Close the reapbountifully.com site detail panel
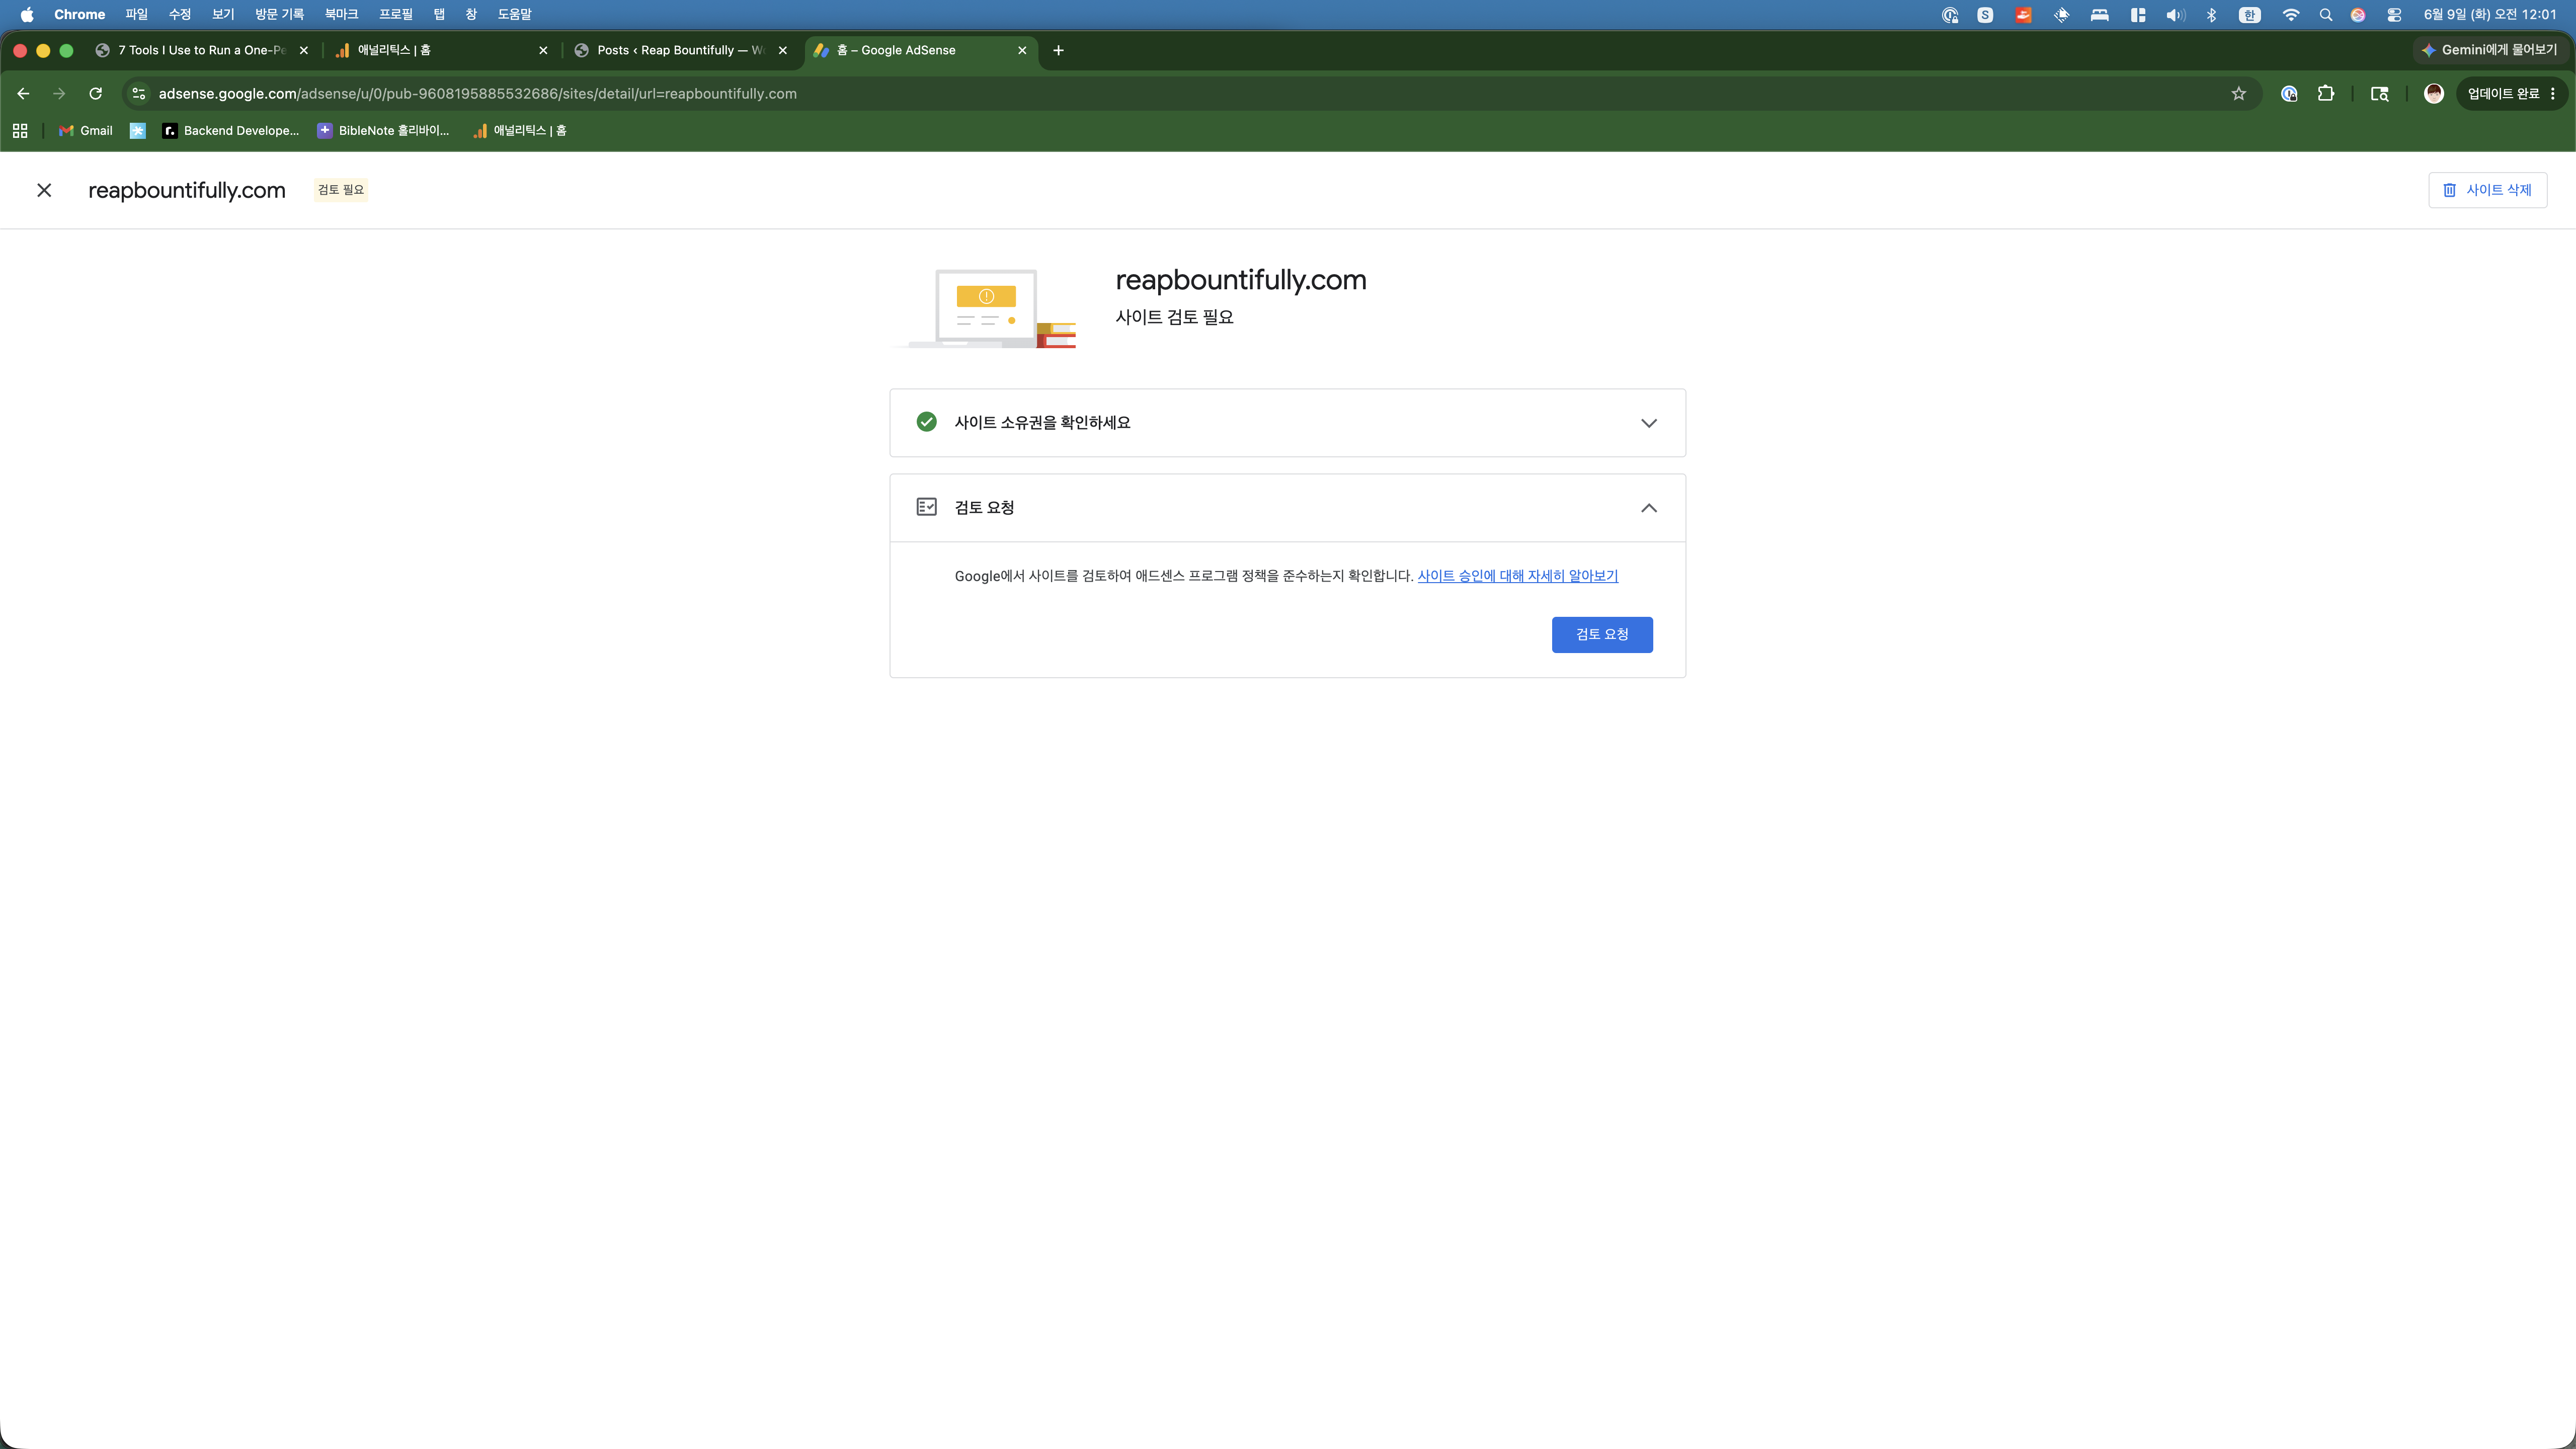 (44, 190)
